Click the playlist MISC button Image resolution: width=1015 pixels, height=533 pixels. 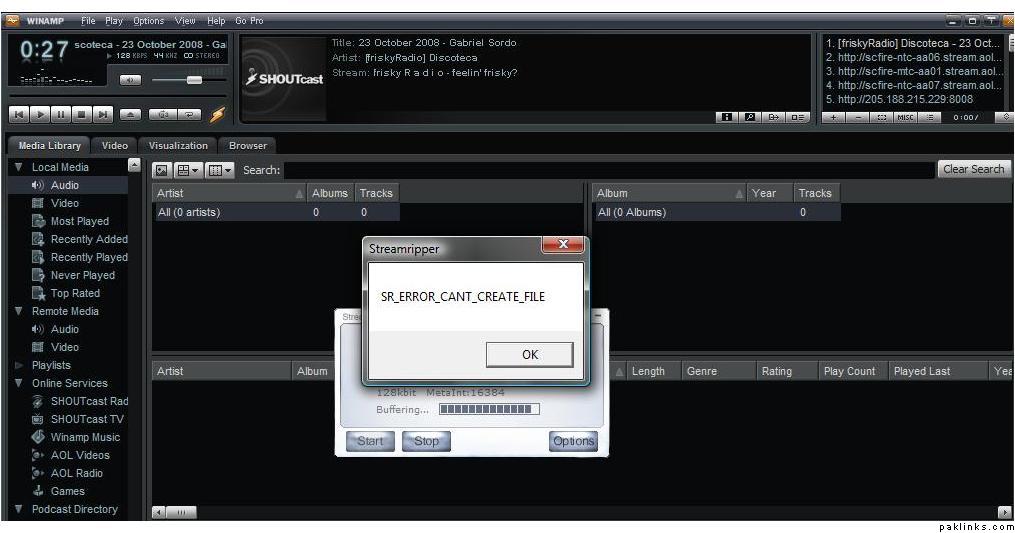click(x=905, y=117)
